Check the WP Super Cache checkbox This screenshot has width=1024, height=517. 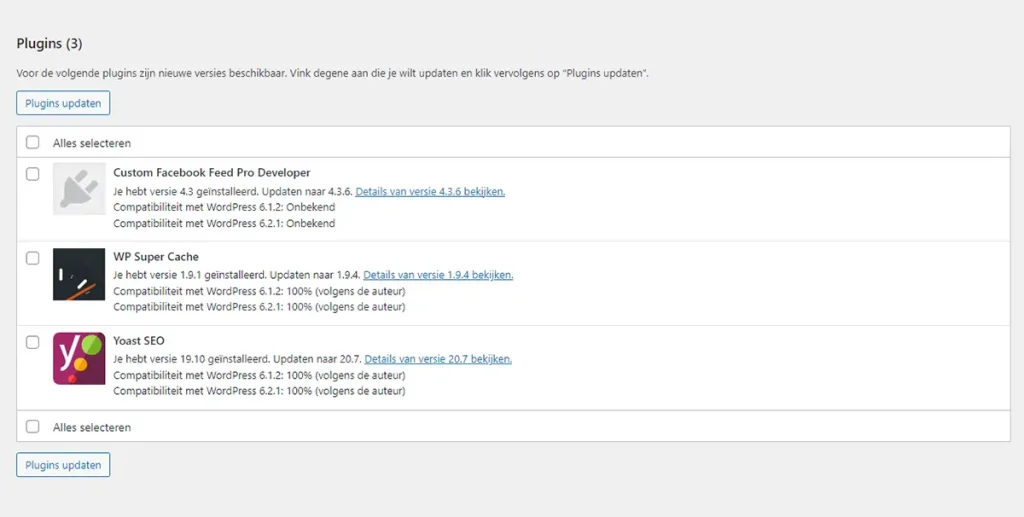pos(33,258)
